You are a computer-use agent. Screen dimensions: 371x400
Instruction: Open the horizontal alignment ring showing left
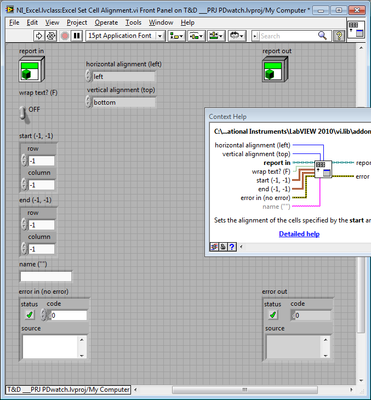[124, 77]
